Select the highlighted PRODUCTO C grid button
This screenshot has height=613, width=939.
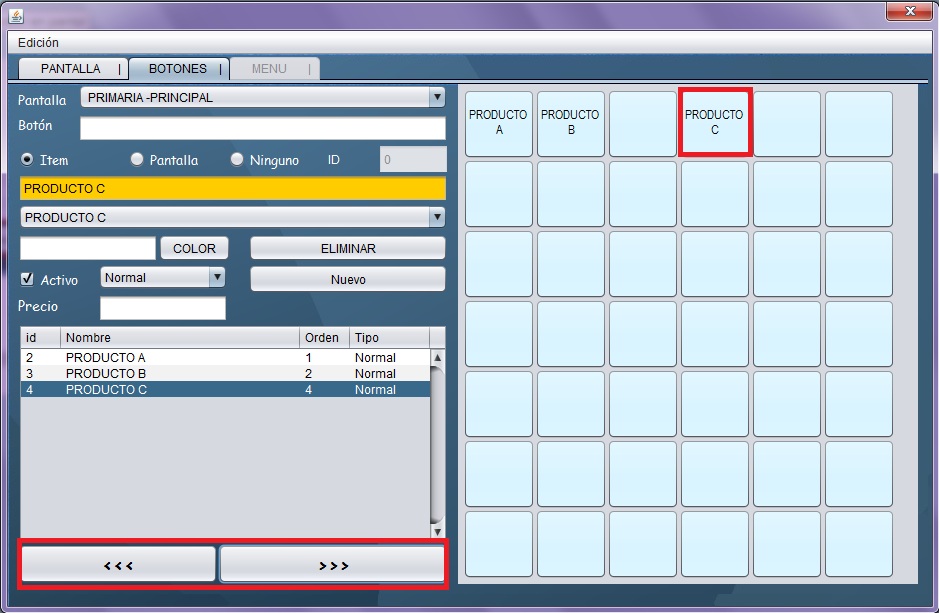714,123
